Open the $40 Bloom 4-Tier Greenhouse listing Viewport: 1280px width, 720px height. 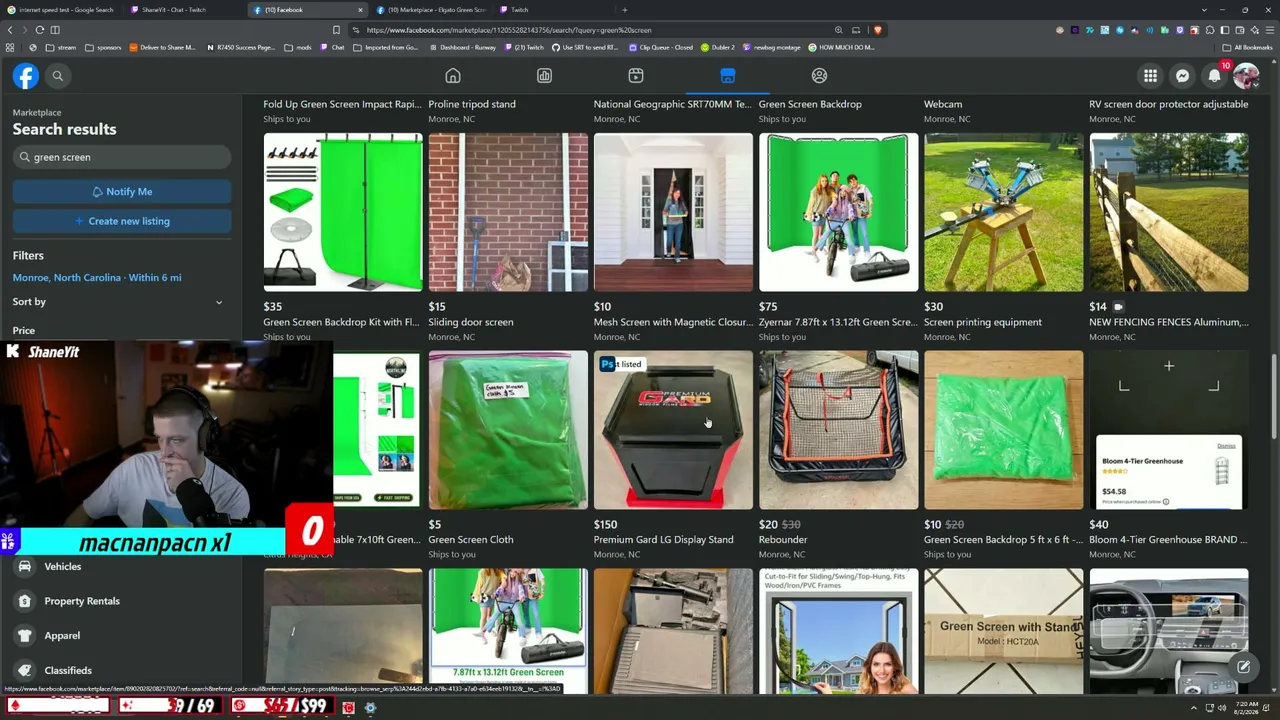1169,455
